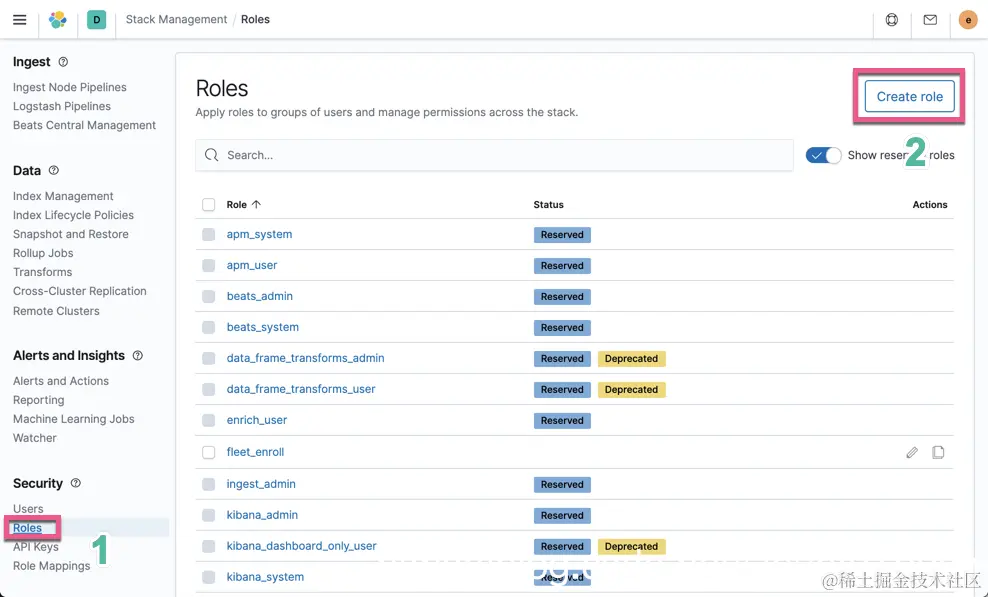Select all roles with header checkbox
Screen dimensions: 988x597
click(x=209, y=204)
